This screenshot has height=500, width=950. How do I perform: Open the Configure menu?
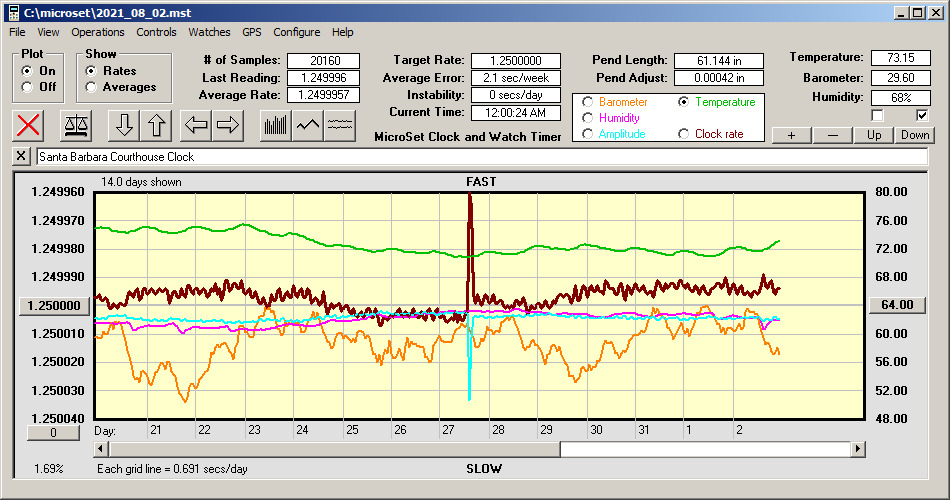[x=296, y=32]
